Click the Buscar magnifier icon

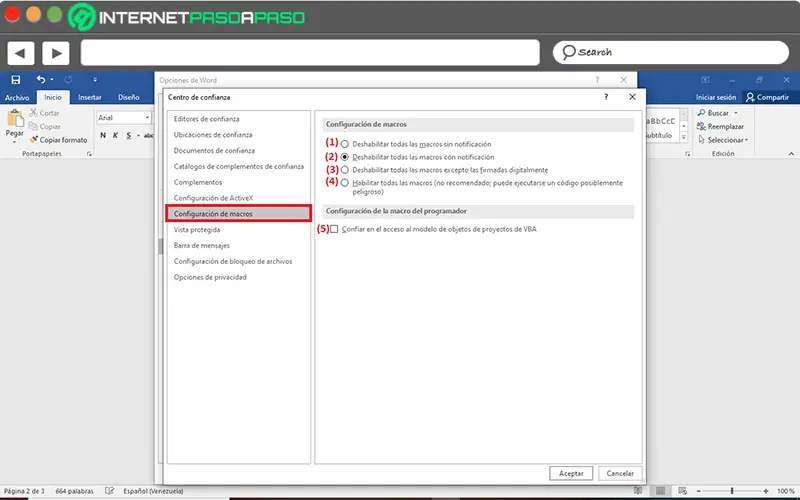[x=702, y=113]
